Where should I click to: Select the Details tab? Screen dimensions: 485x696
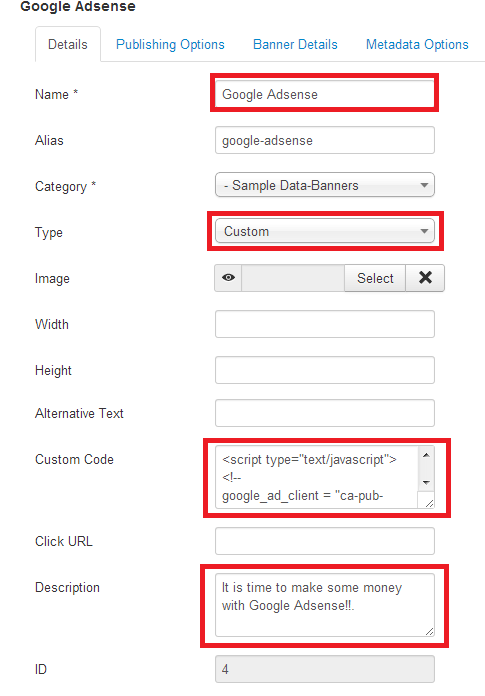click(x=68, y=44)
